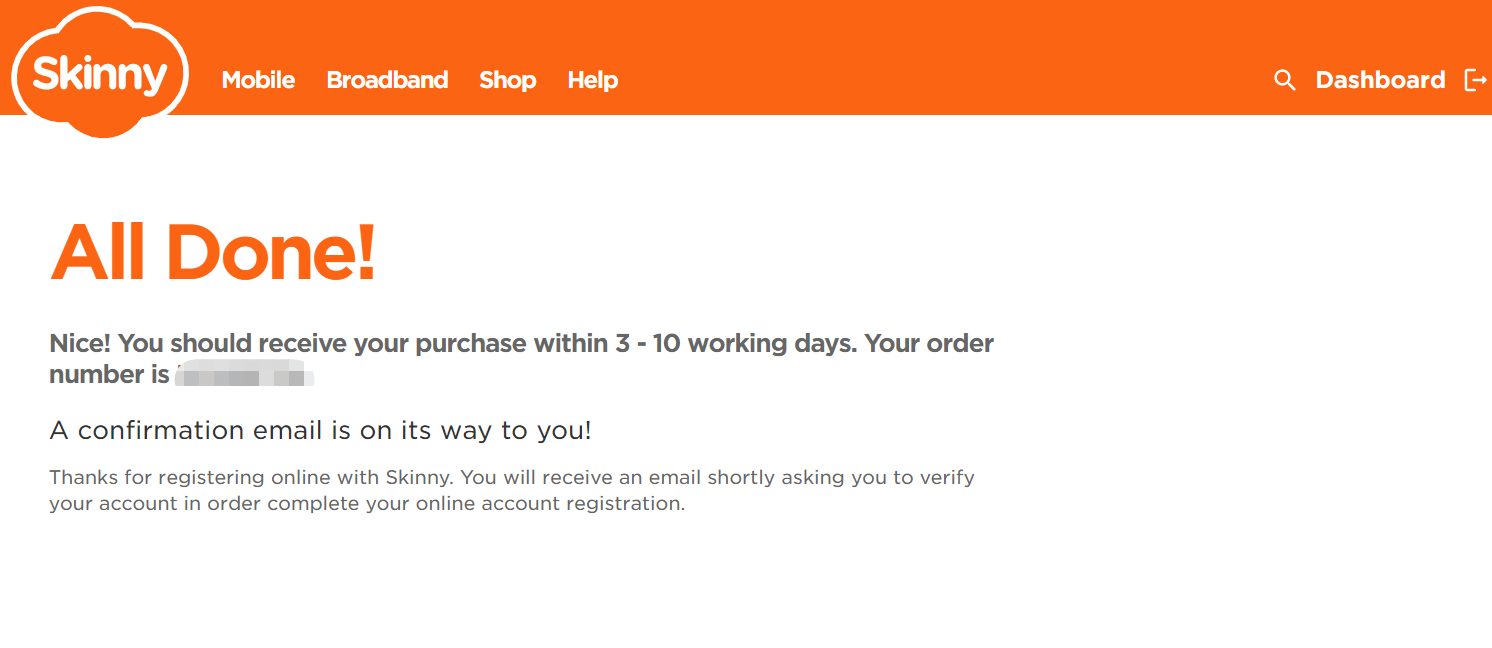Screen dimensions: 1492x648
Task: Click the Thanks for registering paragraph
Action: point(512,490)
